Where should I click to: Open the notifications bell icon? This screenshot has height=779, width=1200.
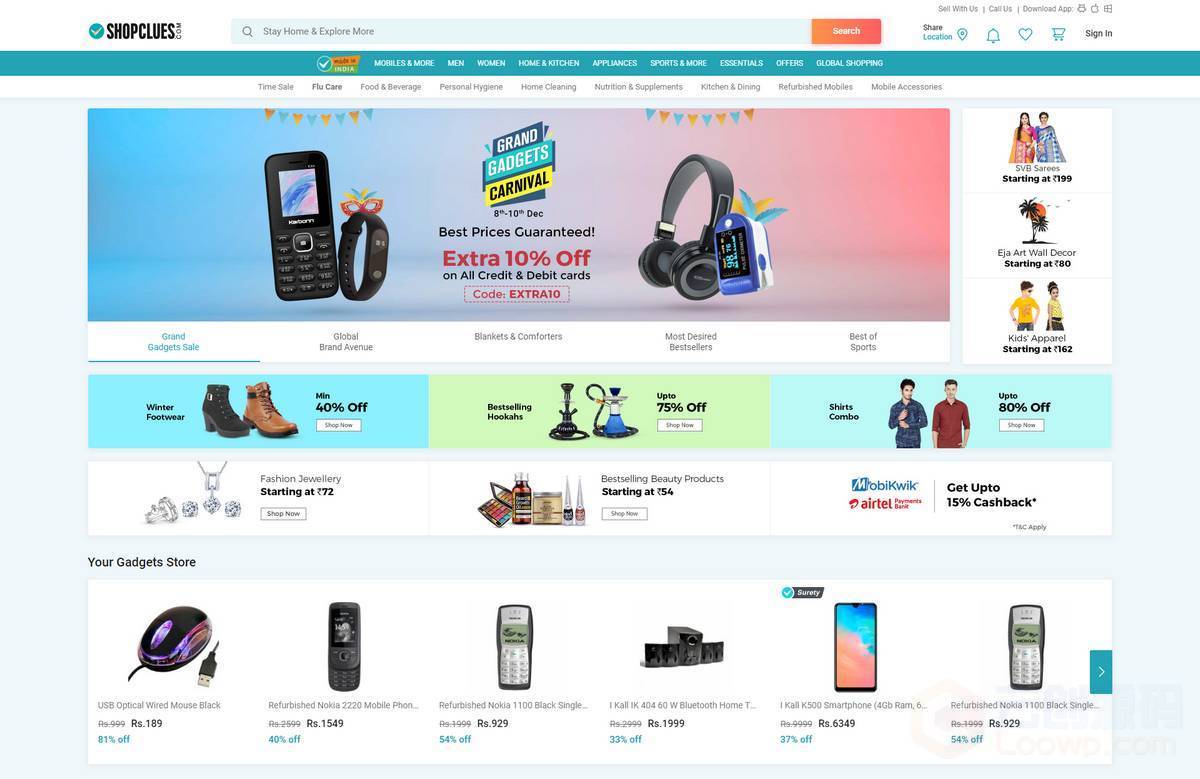click(993, 35)
